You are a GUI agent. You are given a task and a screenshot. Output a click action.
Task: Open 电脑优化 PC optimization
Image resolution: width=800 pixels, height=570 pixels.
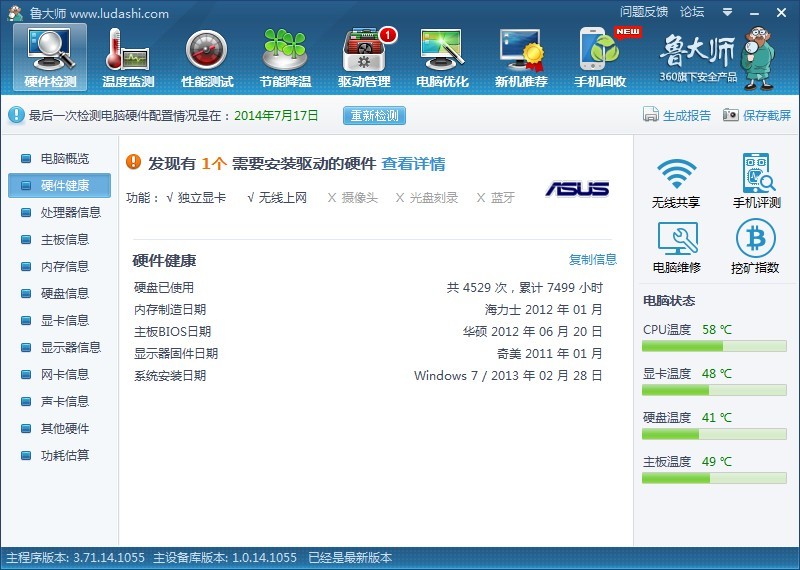coord(442,58)
